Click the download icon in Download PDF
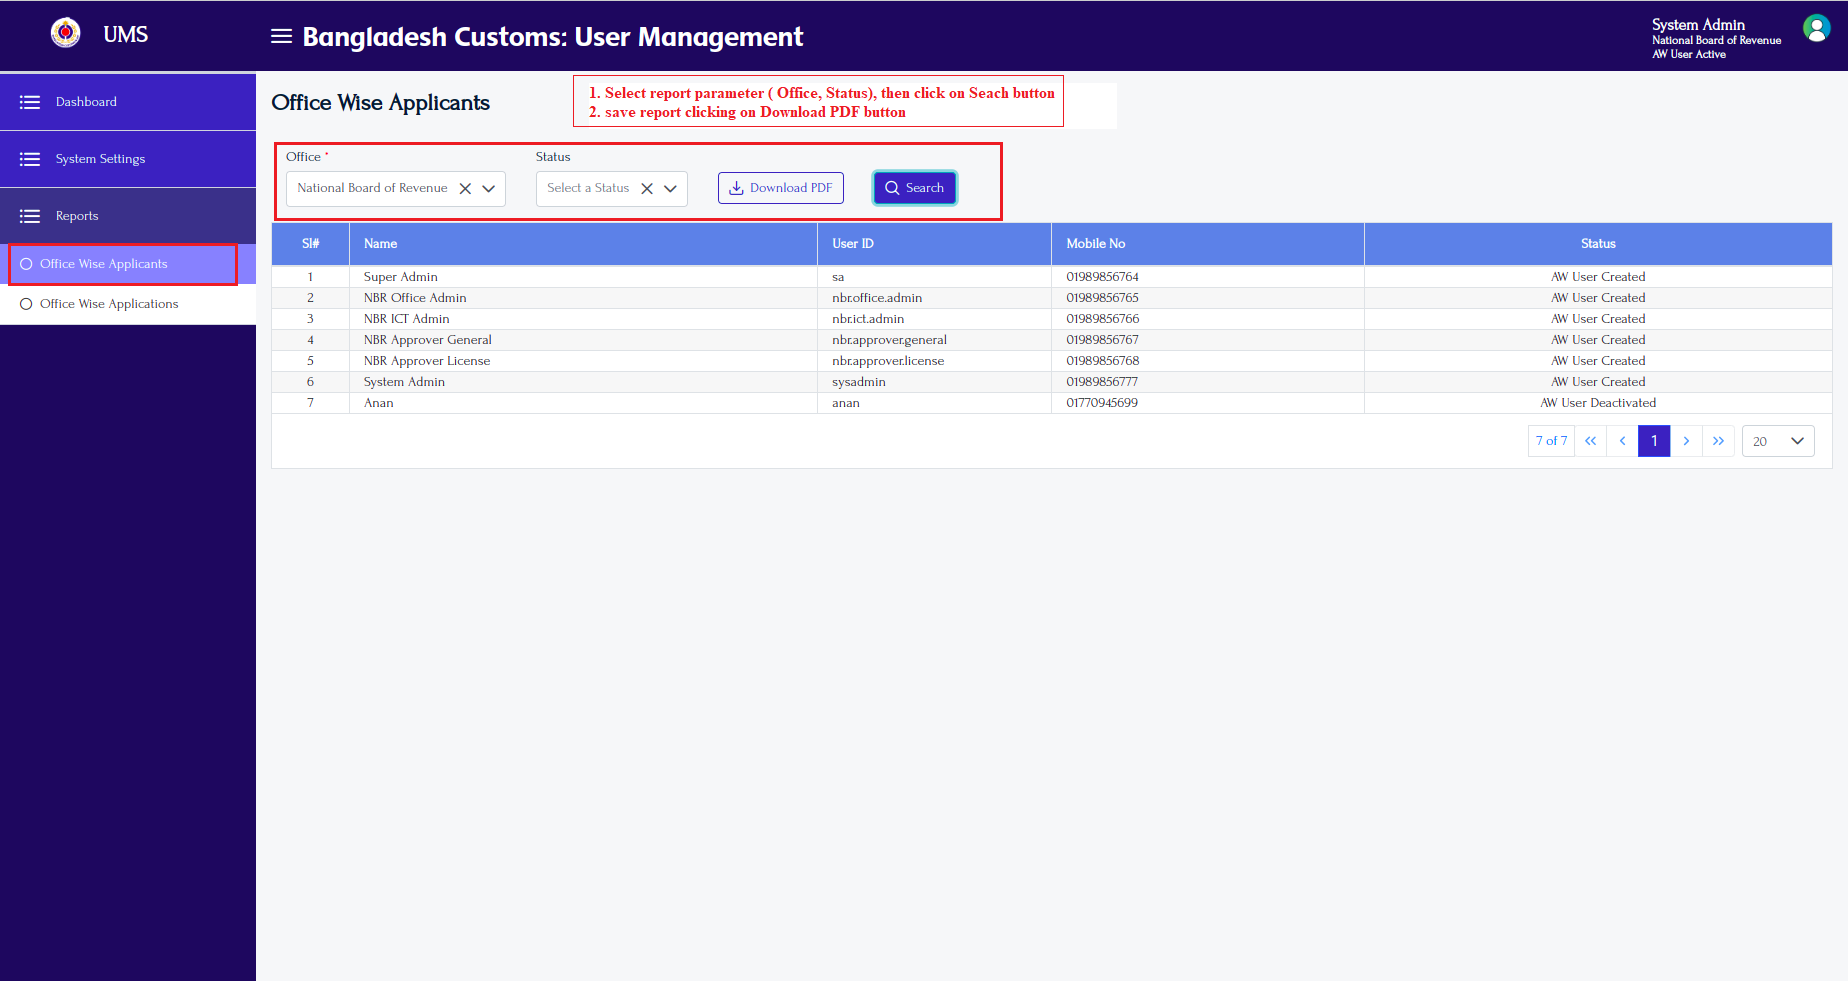Viewport: 1848px width, 981px height. 736,188
